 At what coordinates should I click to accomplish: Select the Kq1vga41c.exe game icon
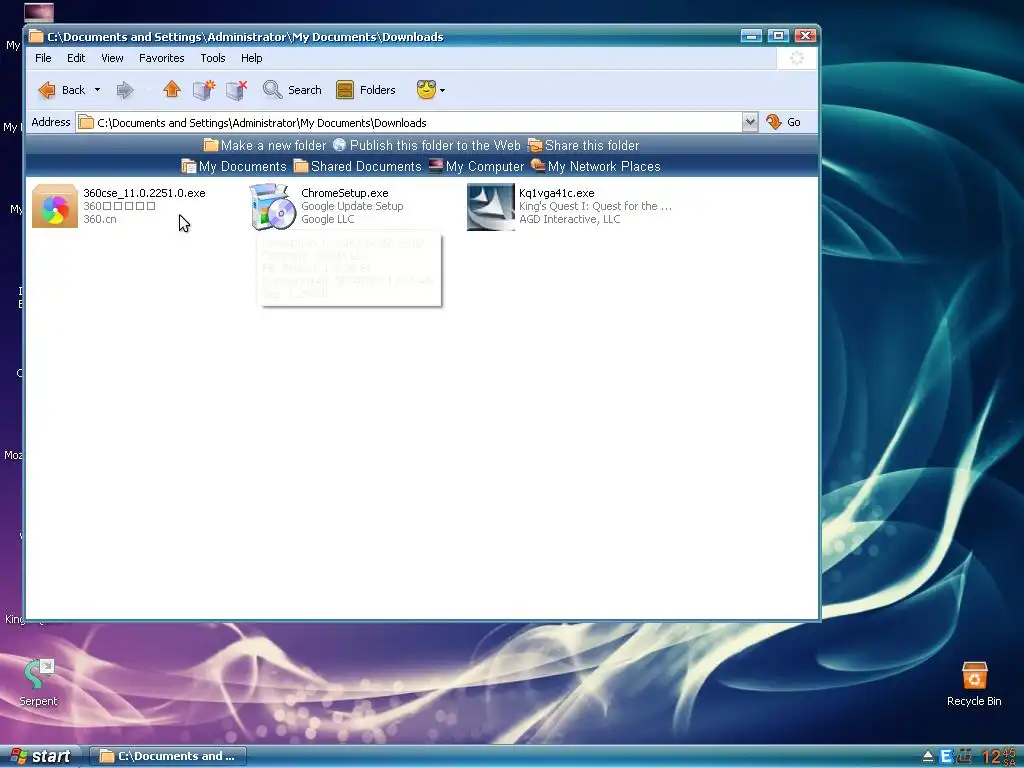(x=491, y=207)
